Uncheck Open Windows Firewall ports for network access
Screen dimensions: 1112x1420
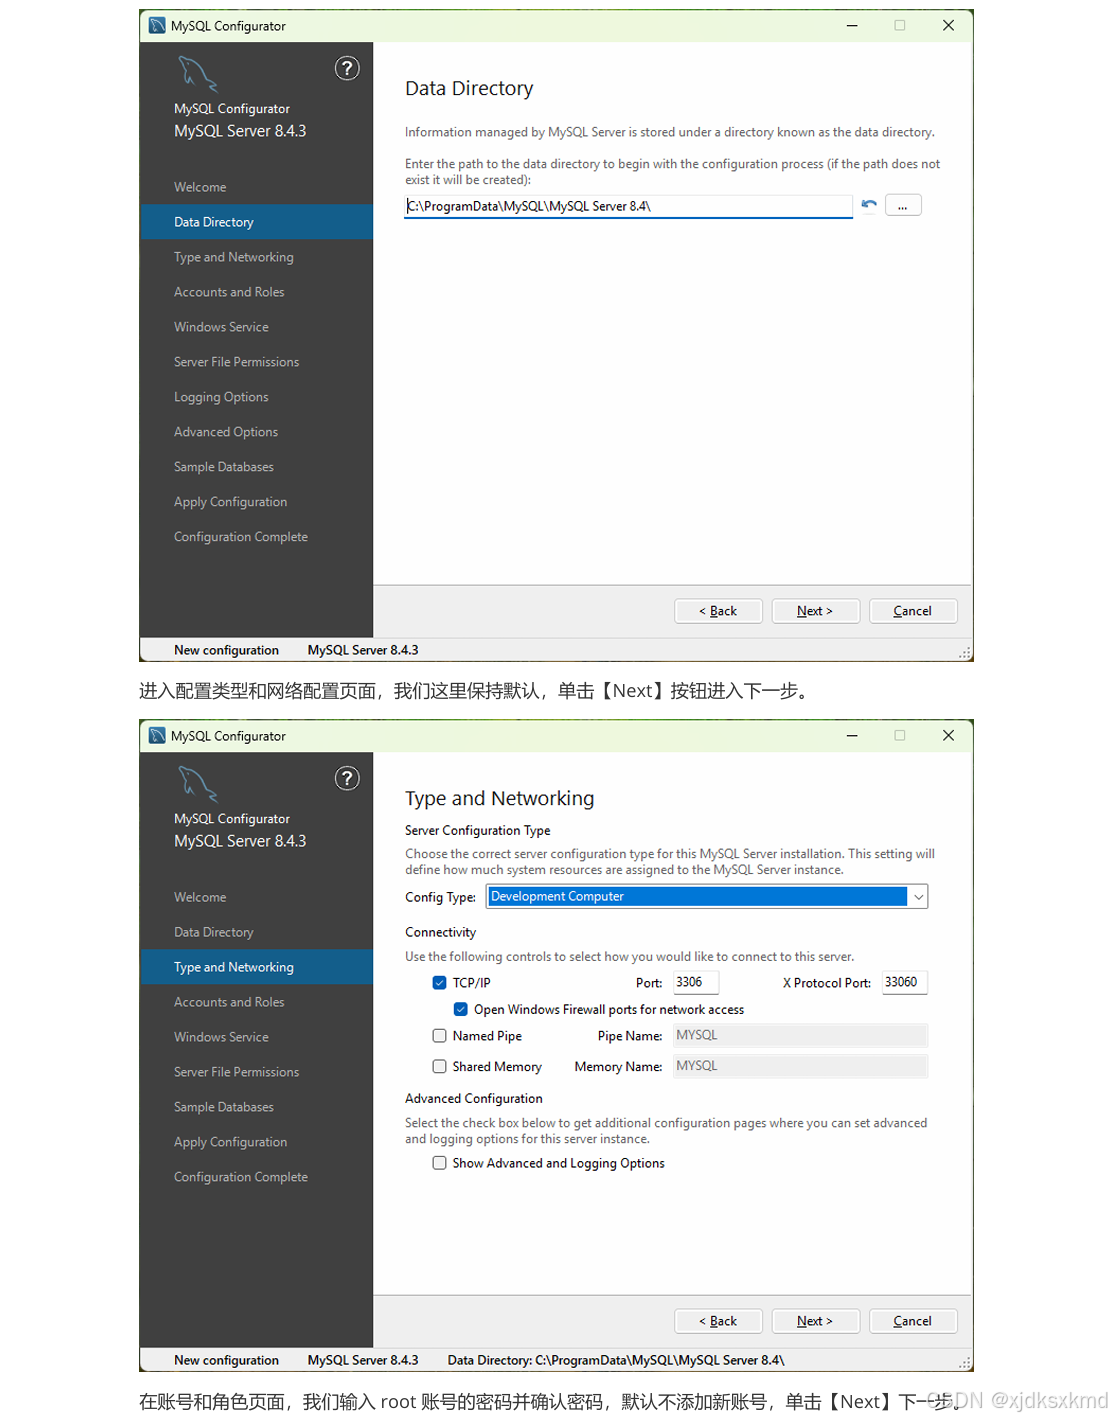click(460, 1009)
